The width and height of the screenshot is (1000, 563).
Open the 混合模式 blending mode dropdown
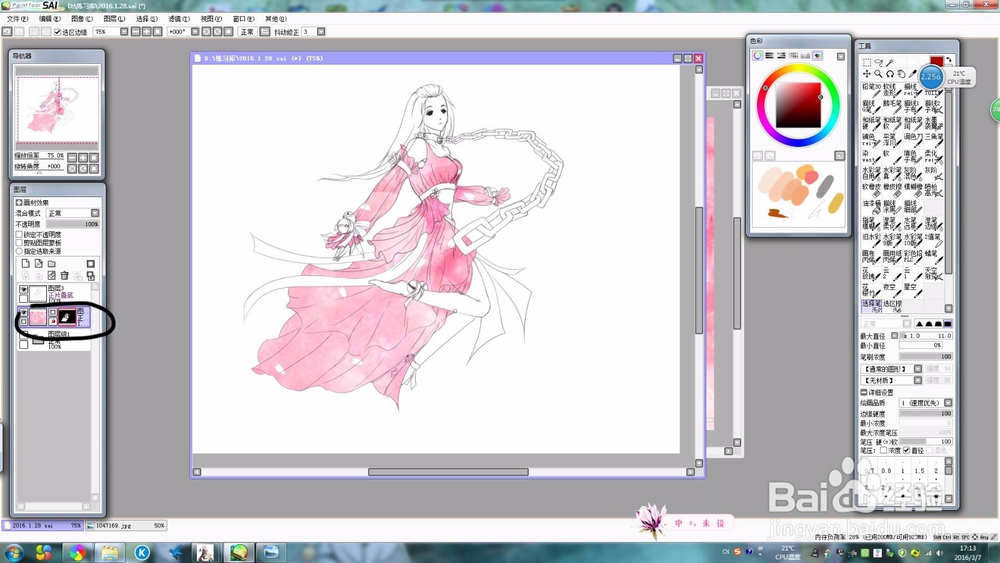[95, 213]
